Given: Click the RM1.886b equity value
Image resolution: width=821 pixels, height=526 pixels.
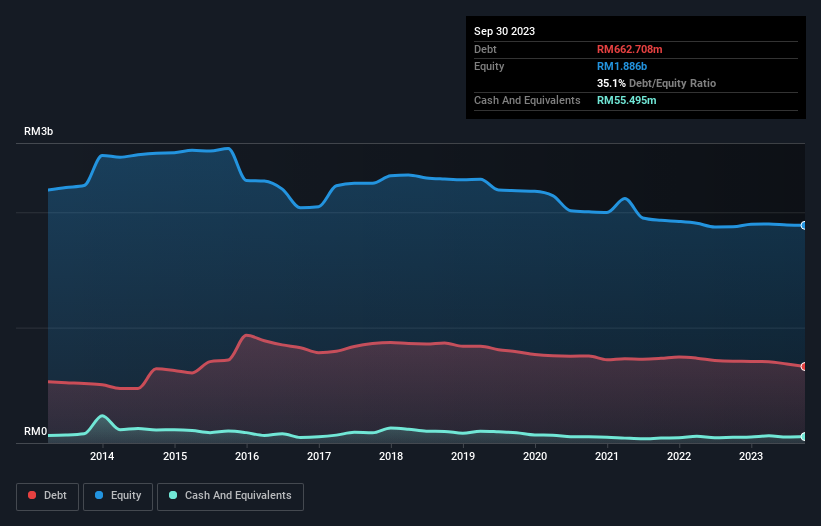Looking at the screenshot, I should 622,66.
